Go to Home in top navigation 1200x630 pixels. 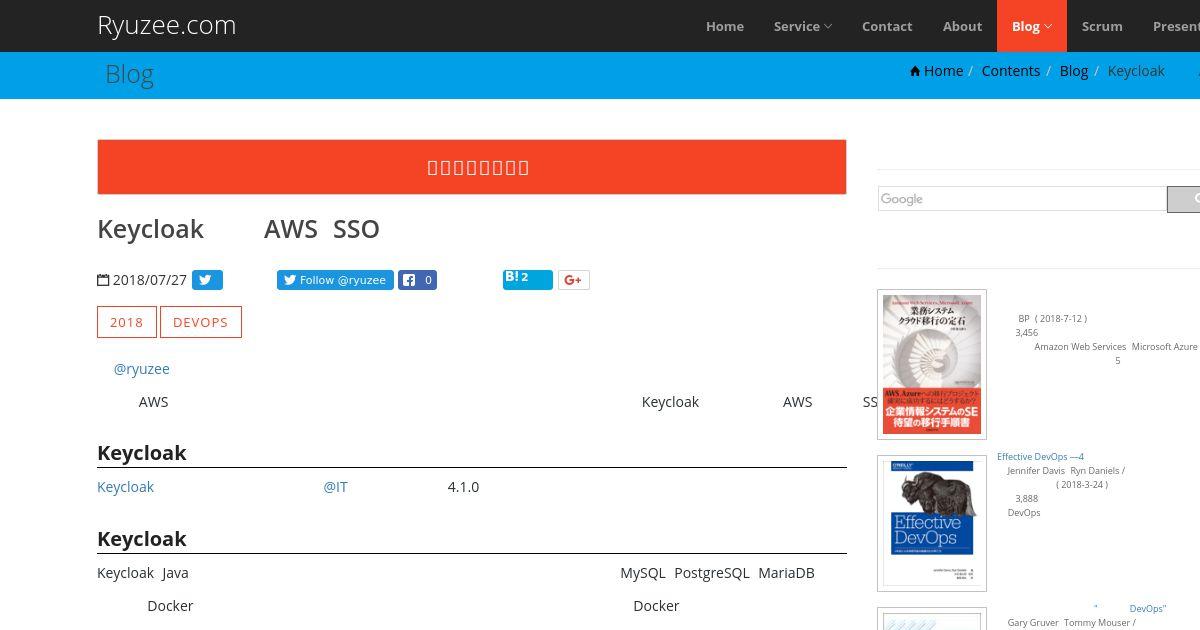(x=725, y=26)
